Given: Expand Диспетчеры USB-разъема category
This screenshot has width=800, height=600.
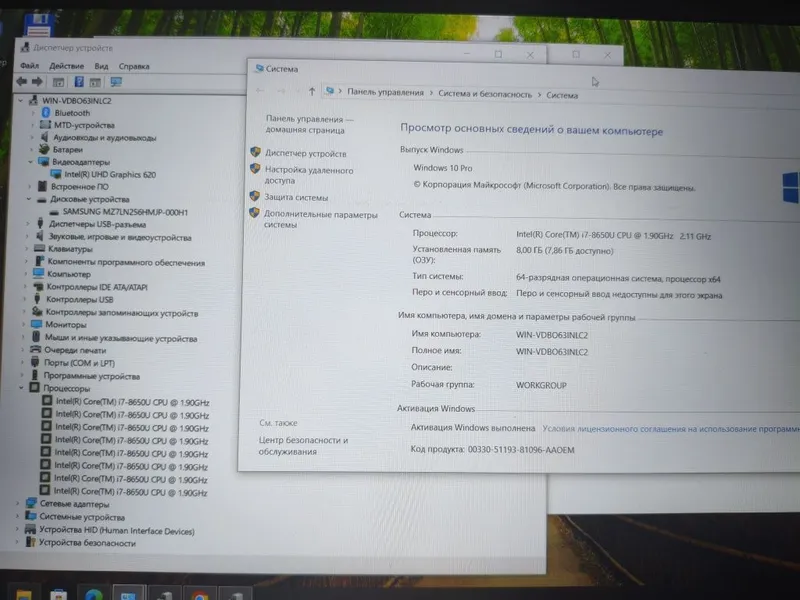Looking at the screenshot, I should (28, 224).
